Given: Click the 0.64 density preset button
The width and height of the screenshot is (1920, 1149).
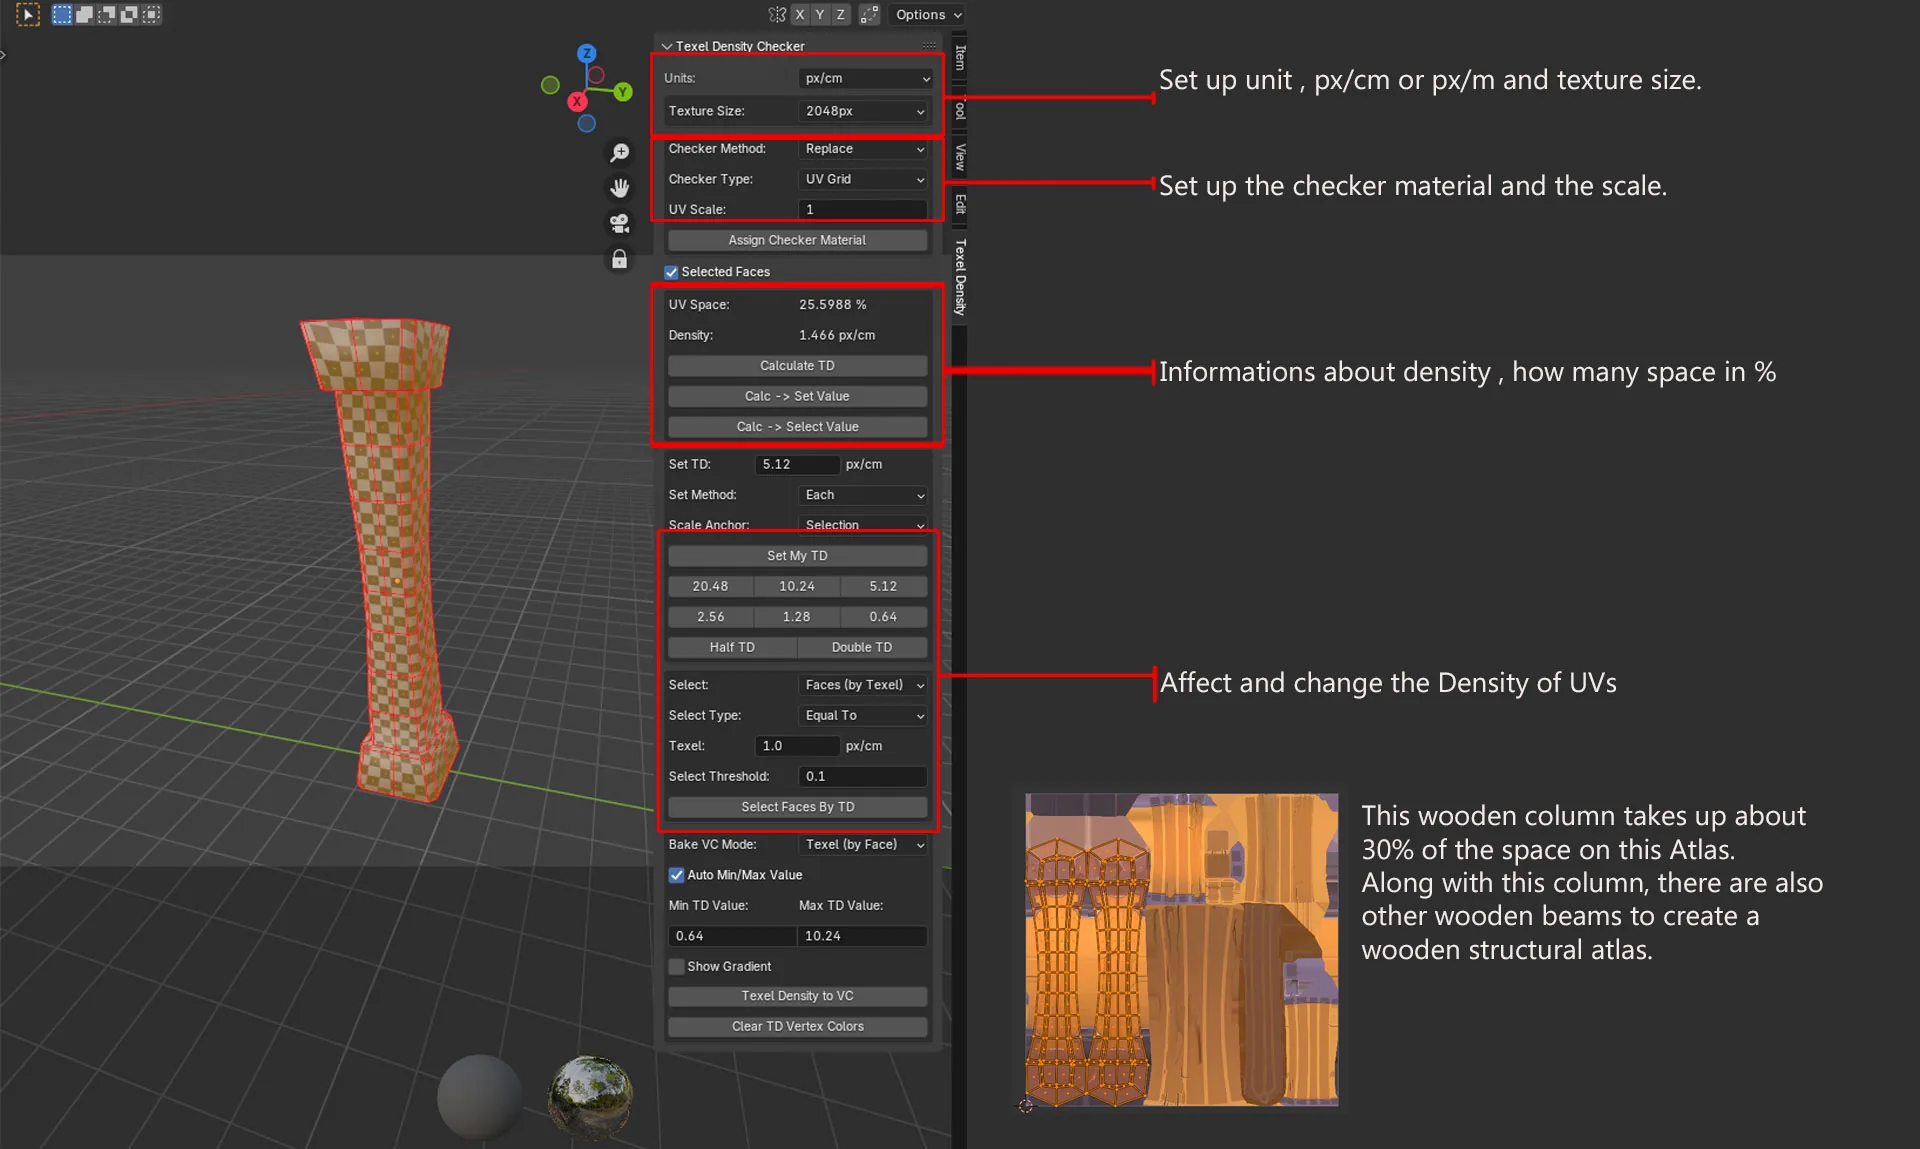Looking at the screenshot, I should pos(883,617).
